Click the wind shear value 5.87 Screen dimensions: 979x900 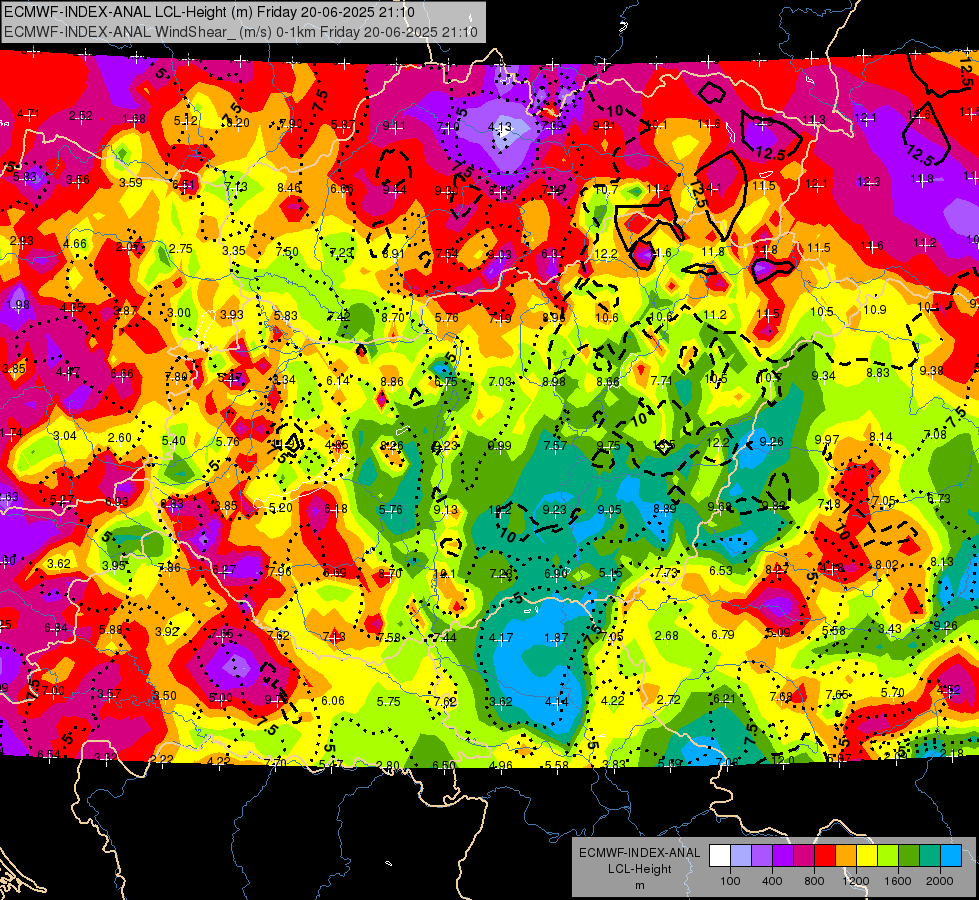click(343, 125)
